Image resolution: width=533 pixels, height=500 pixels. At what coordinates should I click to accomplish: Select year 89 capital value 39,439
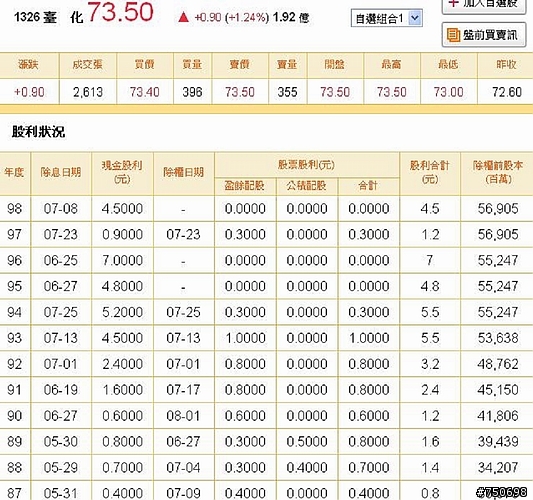pyautogui.click(x=498, y=442)
